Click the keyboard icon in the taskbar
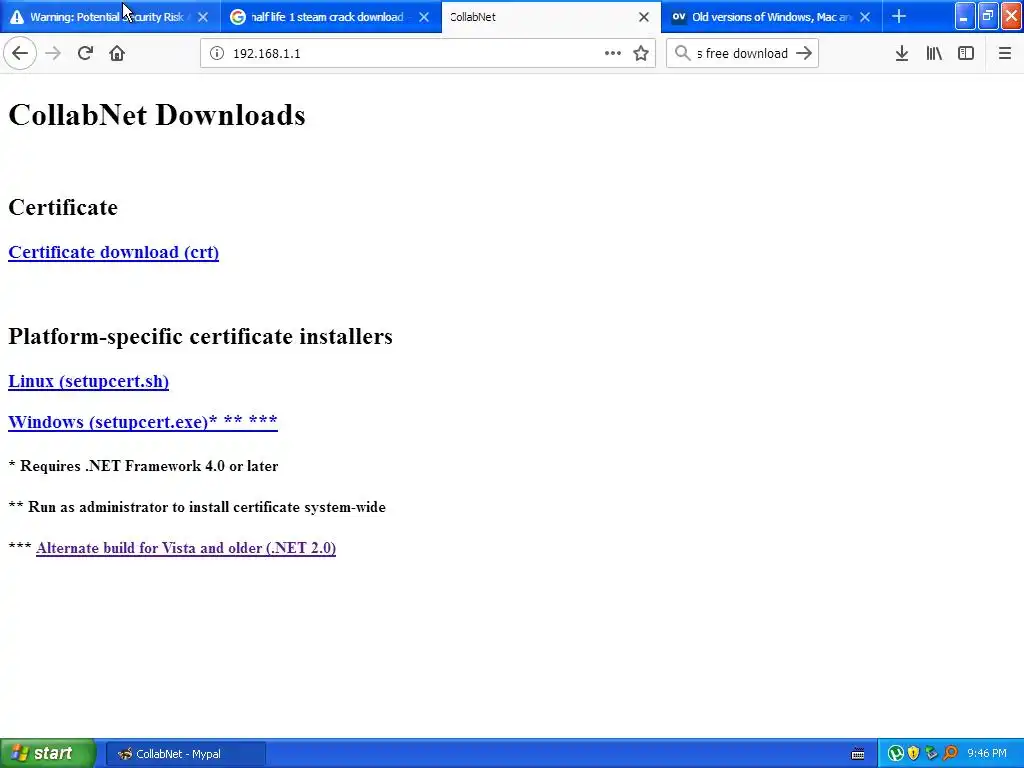This screenshot has height=768, width=1024. point(858,754)
